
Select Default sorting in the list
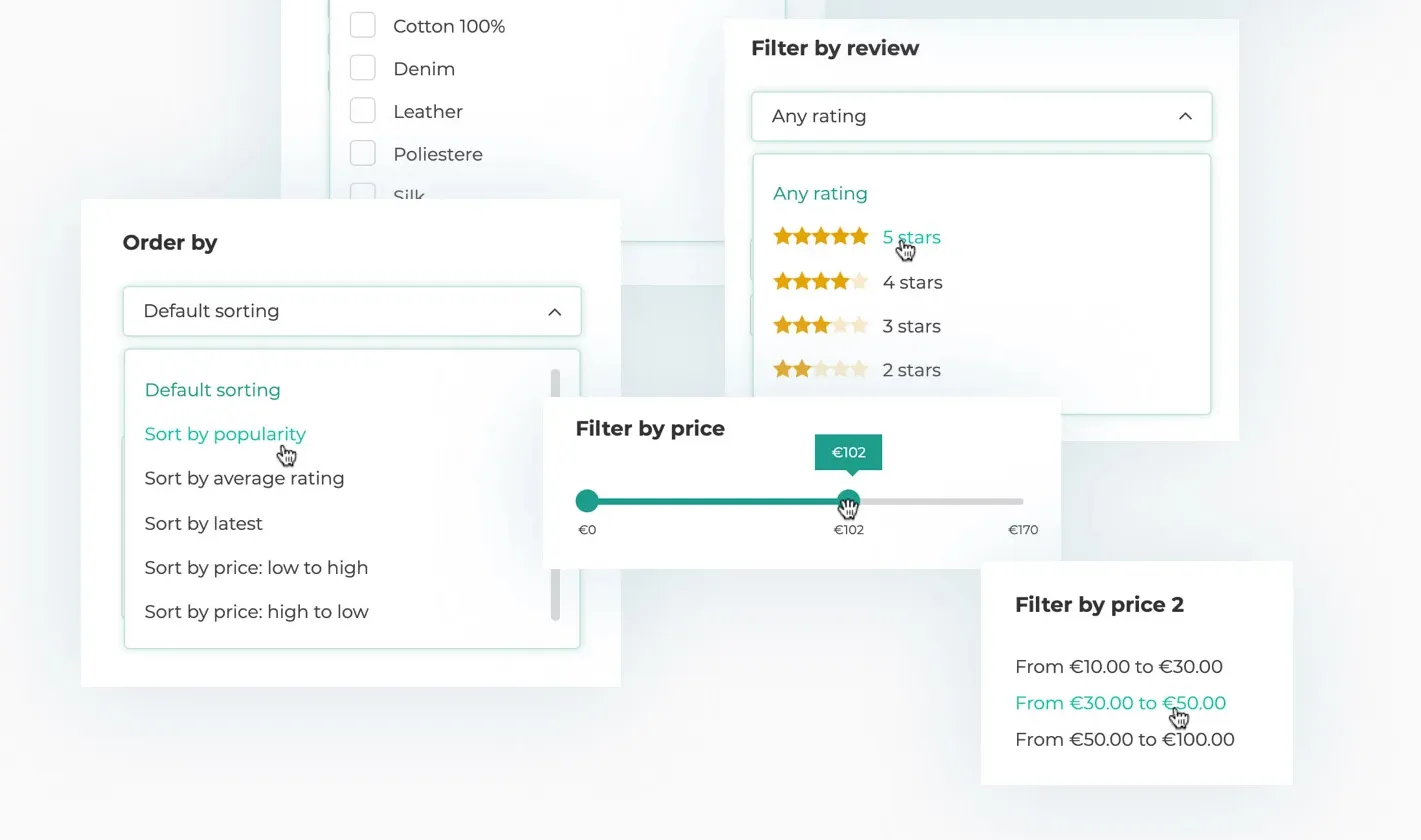tap(212, 390)
